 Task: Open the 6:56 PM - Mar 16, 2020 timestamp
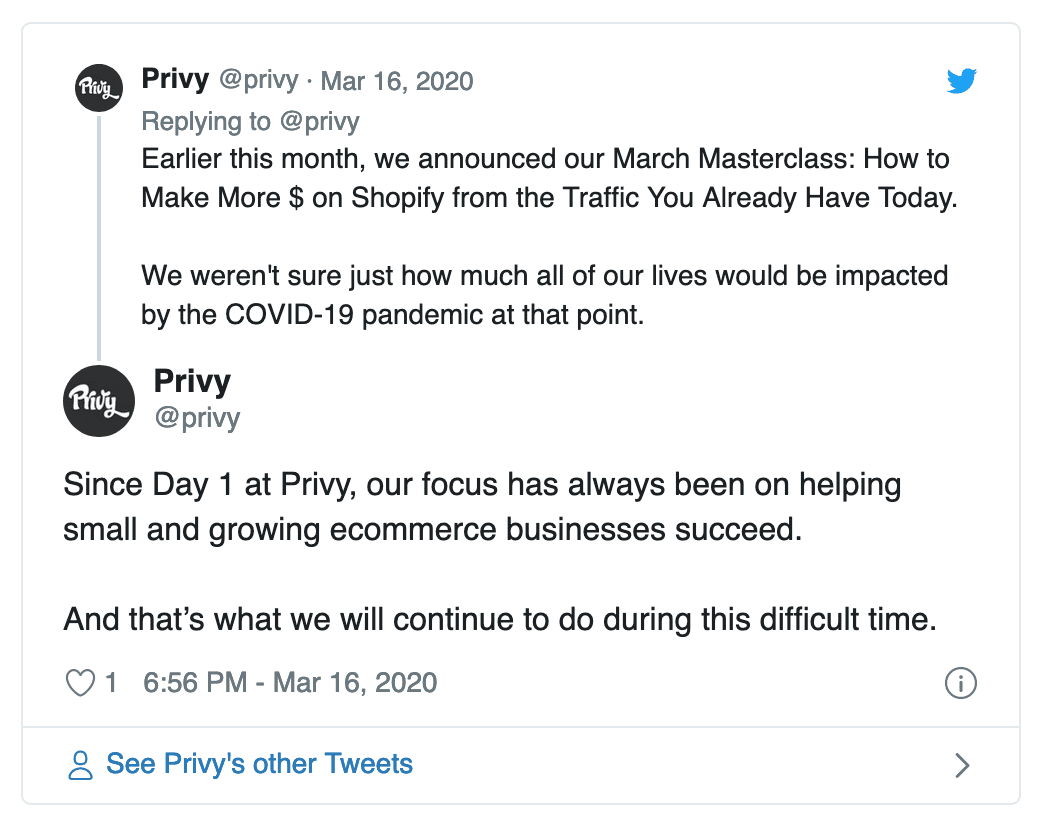click(290, 683)
